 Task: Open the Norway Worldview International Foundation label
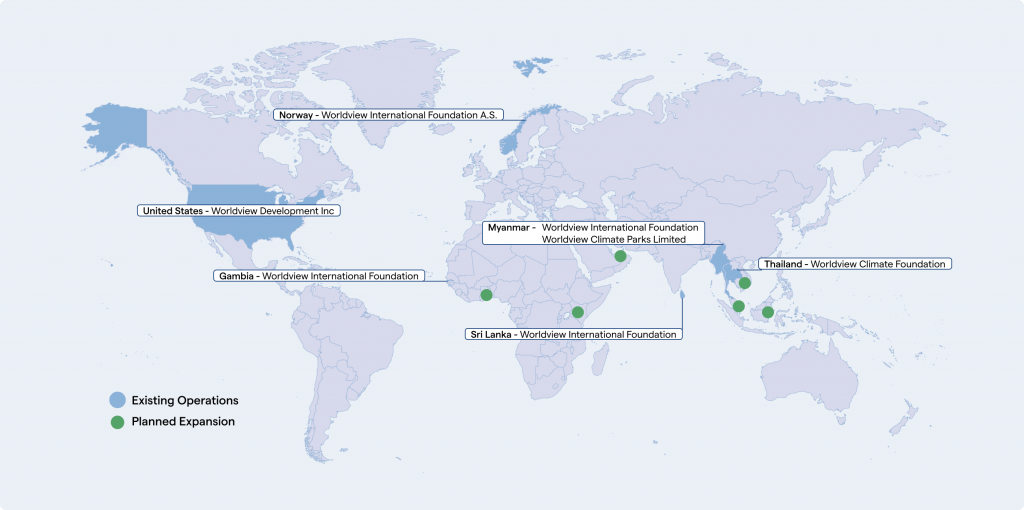pyautogui.click(x=389, y=115)
